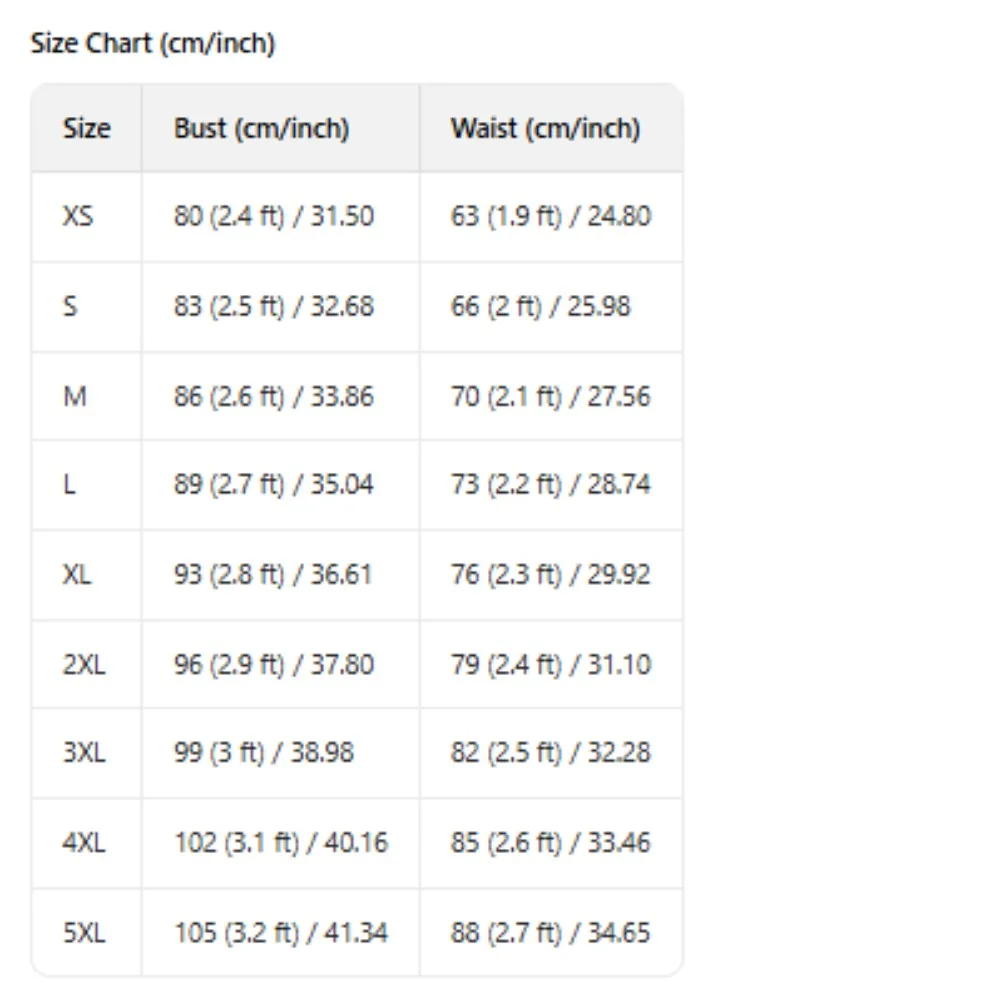Select the S size row label

[x=70, y=306]
